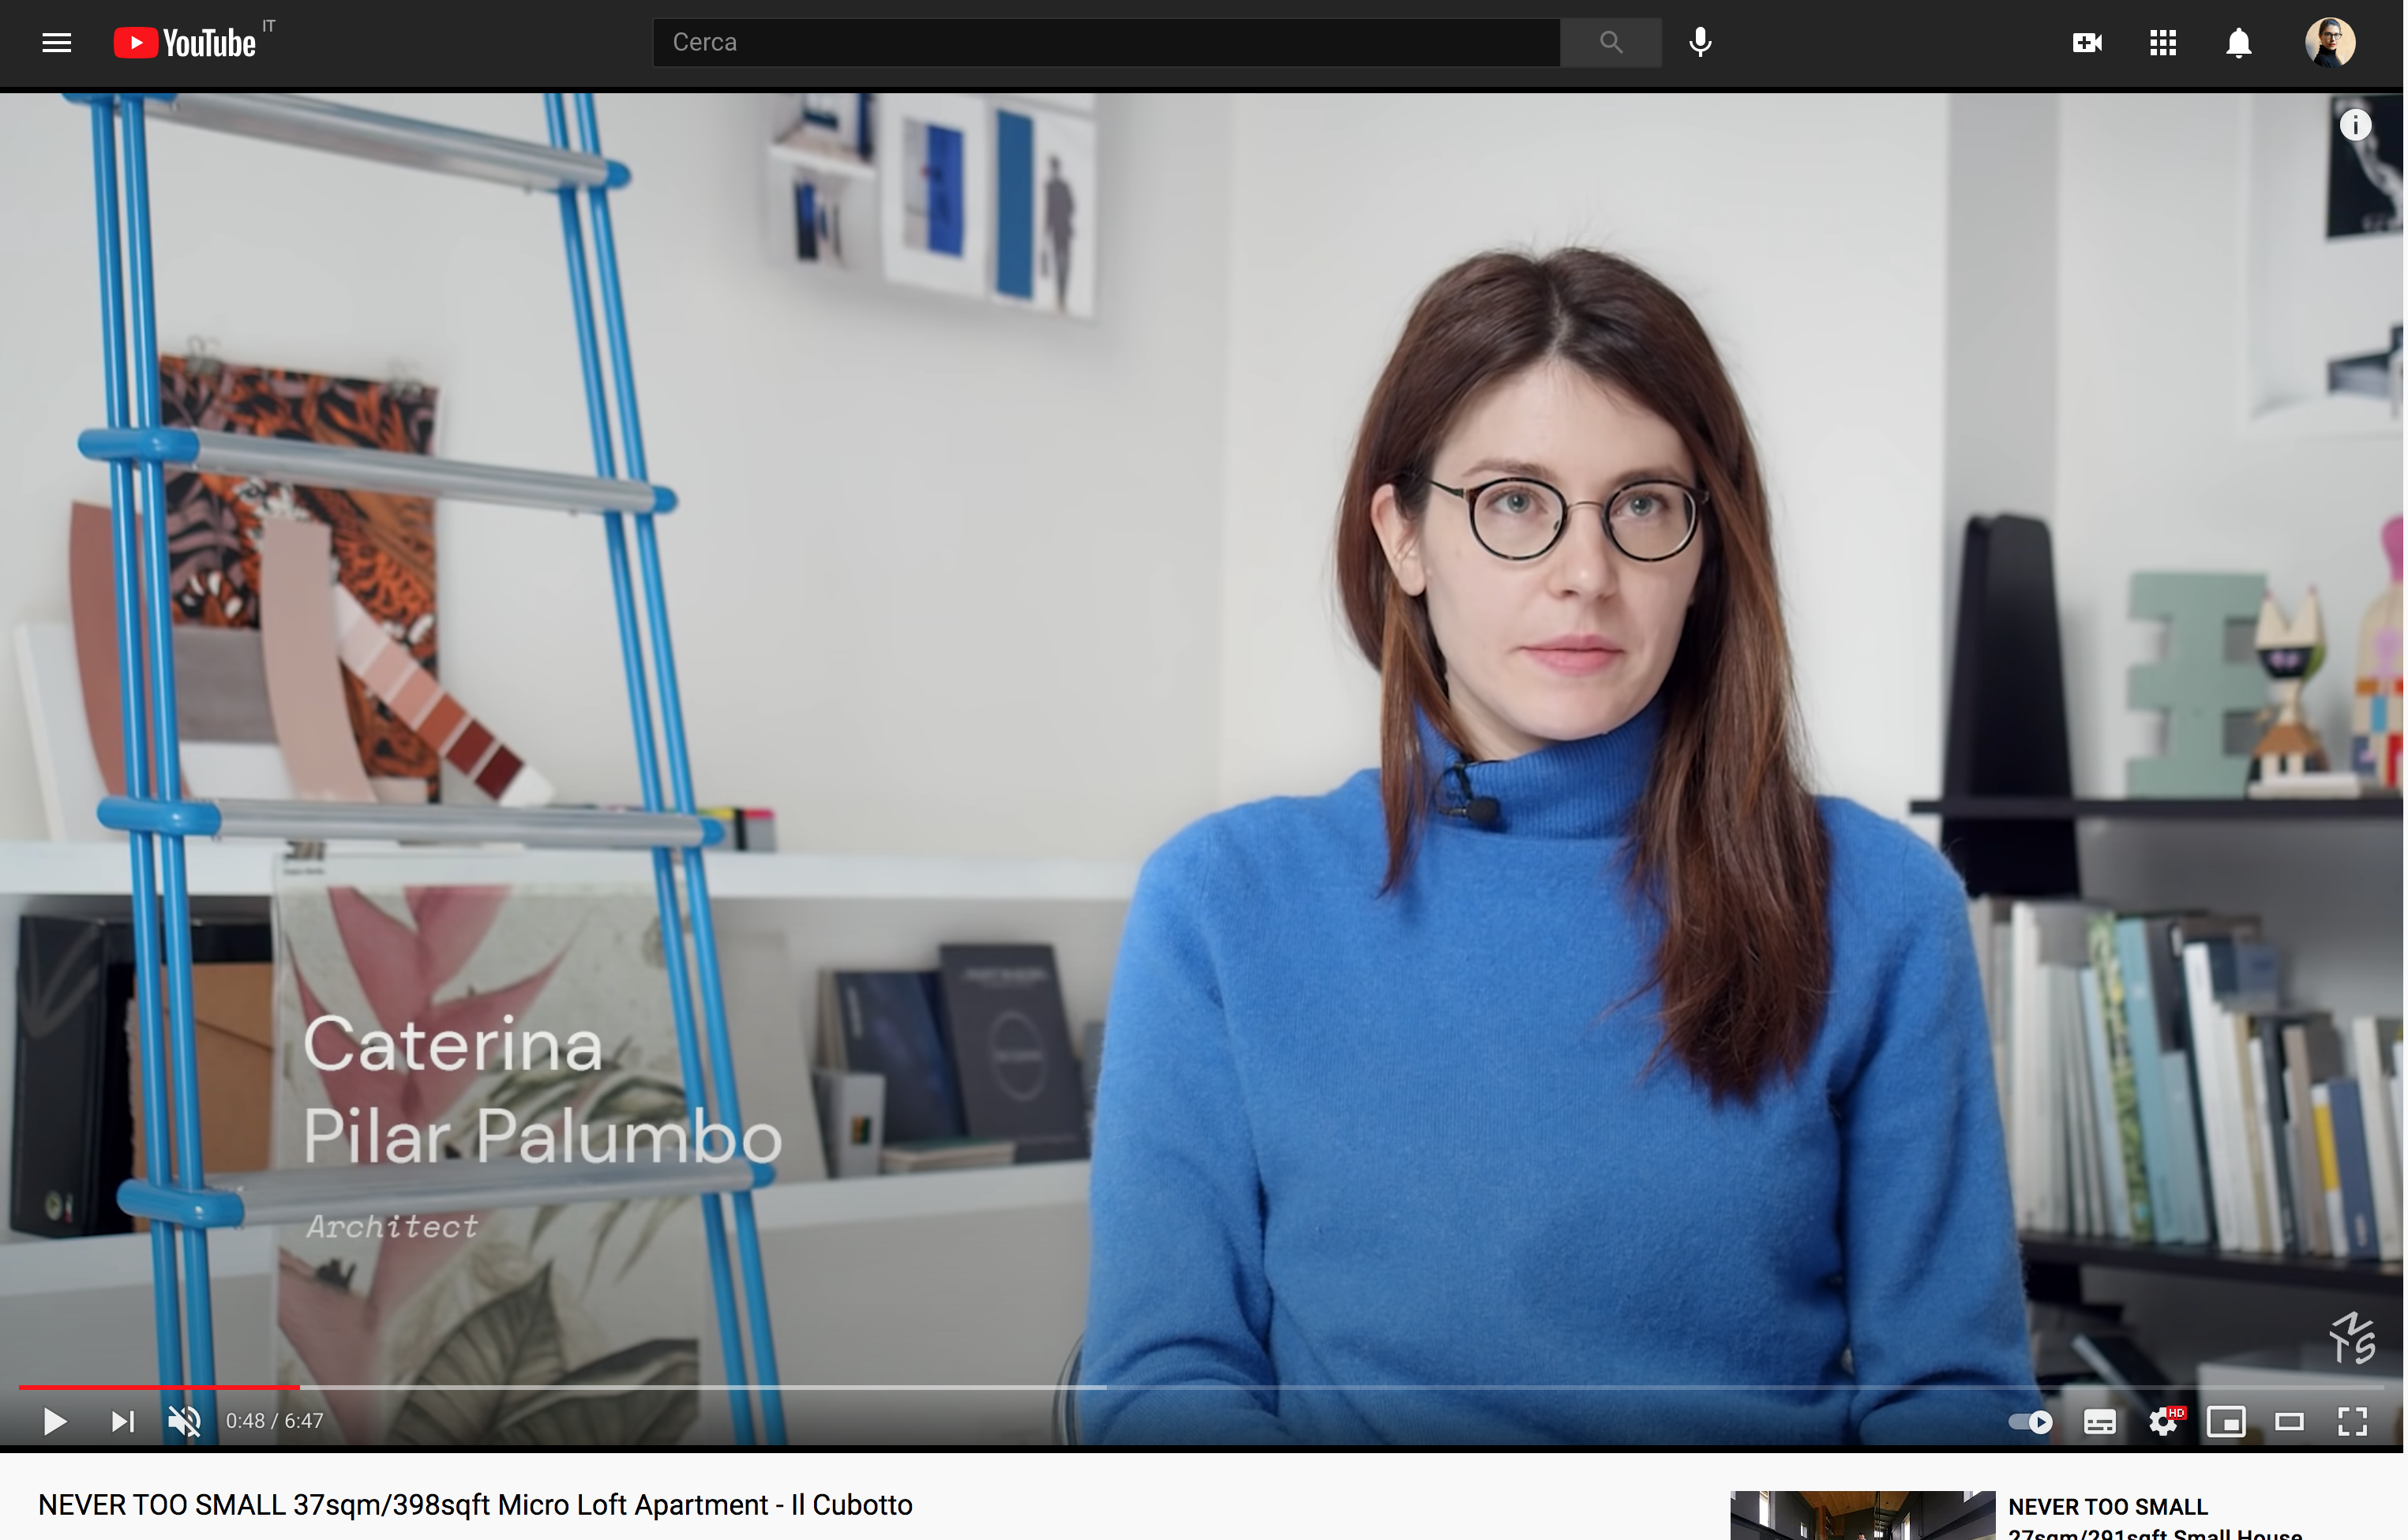Switch to theater mode view
The height and width of the screenshot is (1540, 2408).
[2289, 1421]
